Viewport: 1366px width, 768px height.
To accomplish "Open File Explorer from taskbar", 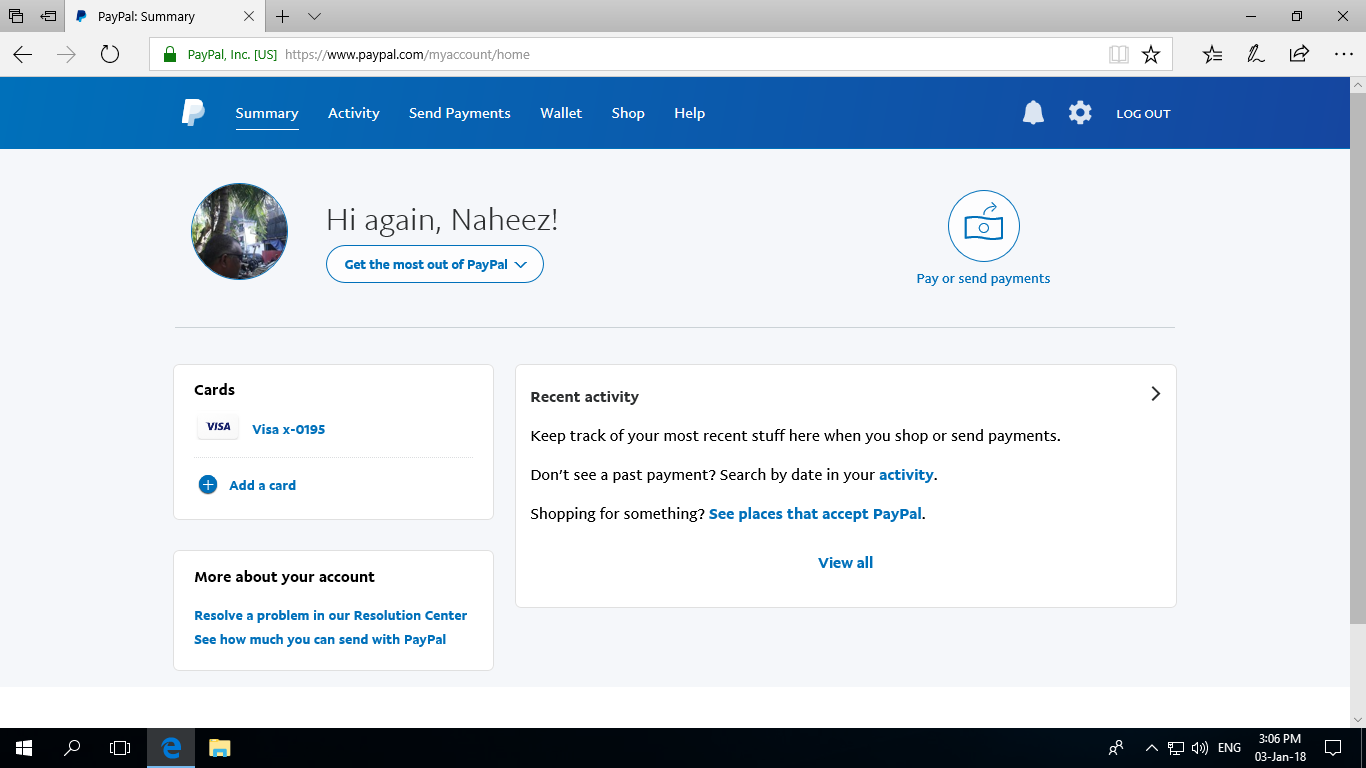I will [219, 747].
